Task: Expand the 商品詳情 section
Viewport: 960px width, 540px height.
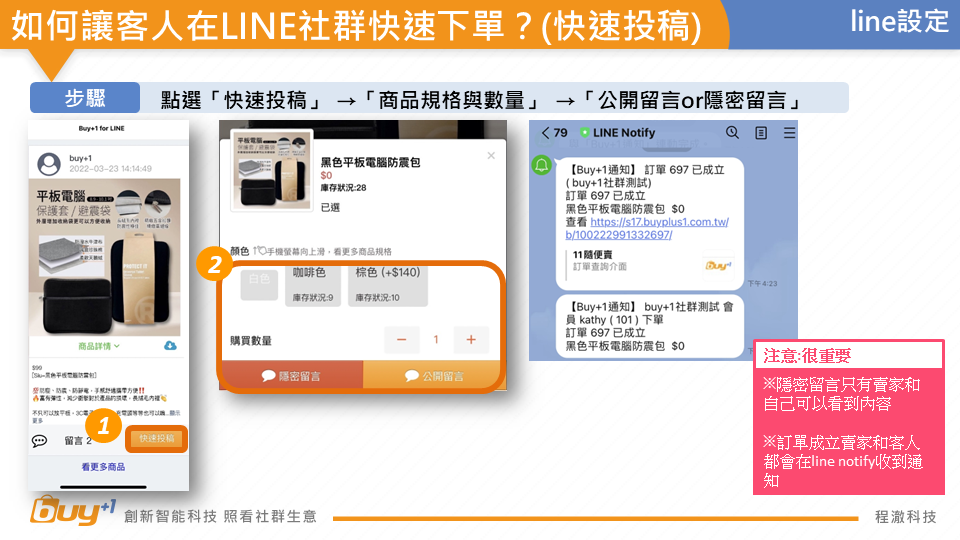Action: [x=99, y=346]
